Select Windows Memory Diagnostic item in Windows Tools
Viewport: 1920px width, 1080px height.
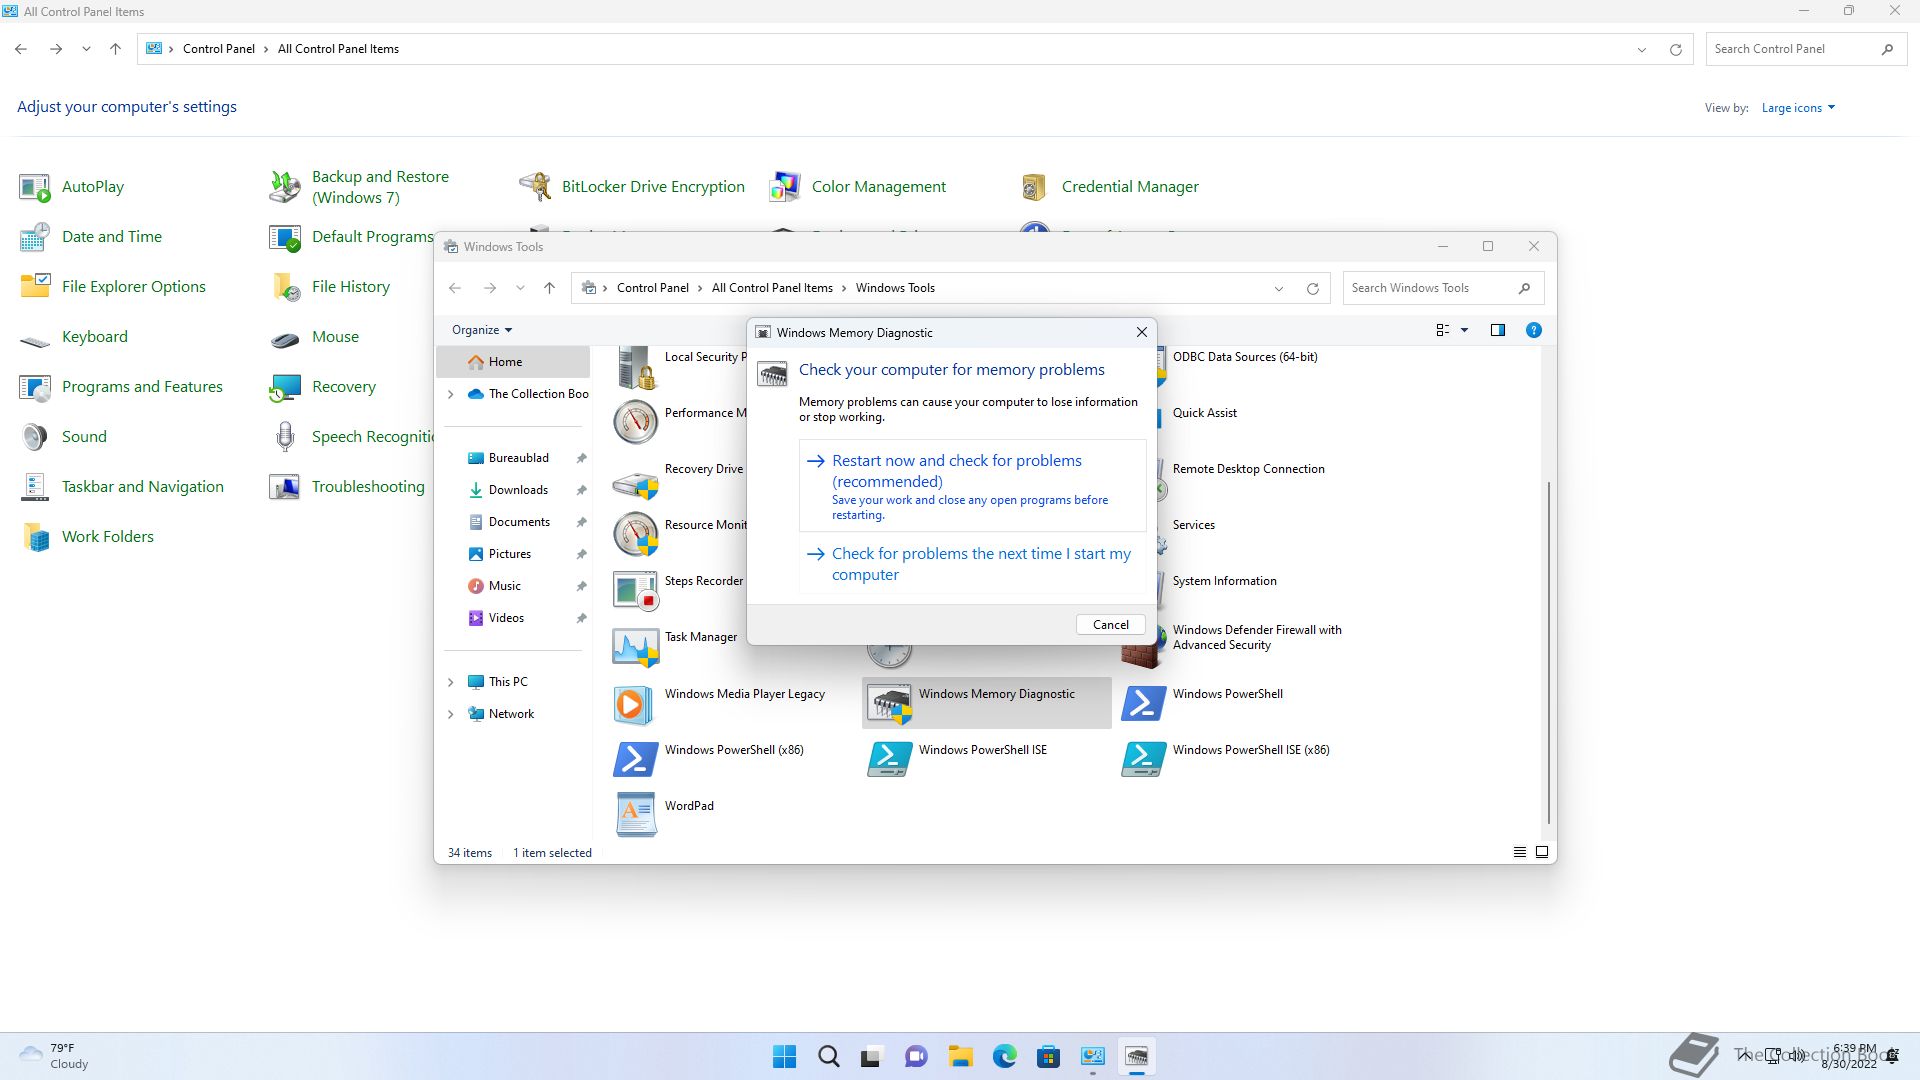pos(986,703)
